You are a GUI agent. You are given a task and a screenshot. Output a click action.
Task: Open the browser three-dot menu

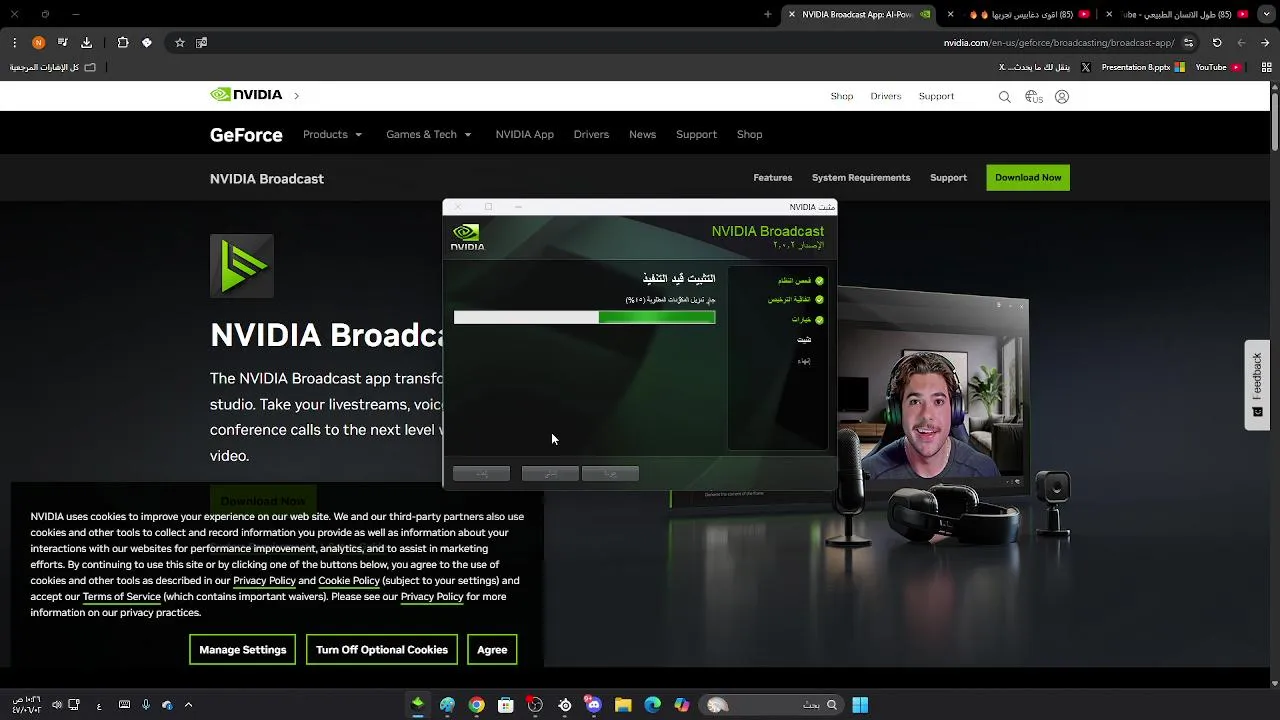(14, 43)
